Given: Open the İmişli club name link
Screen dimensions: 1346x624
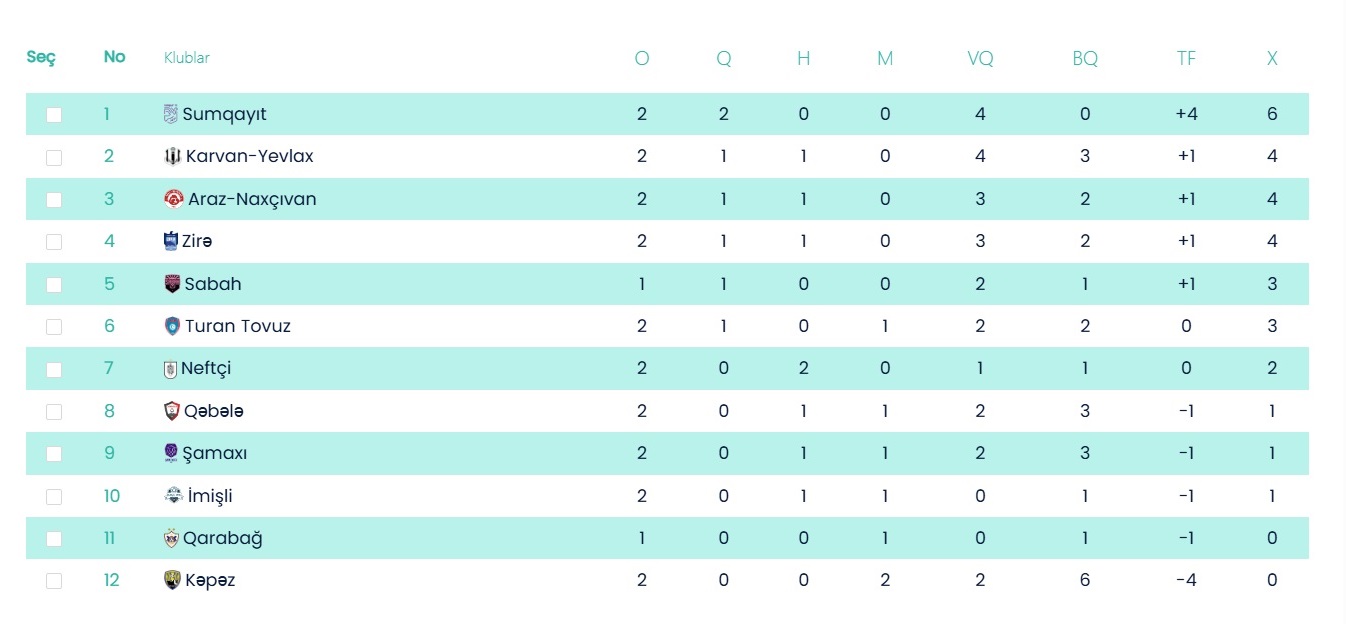Looking at the screenshot, I should click(x=210, y=496).
